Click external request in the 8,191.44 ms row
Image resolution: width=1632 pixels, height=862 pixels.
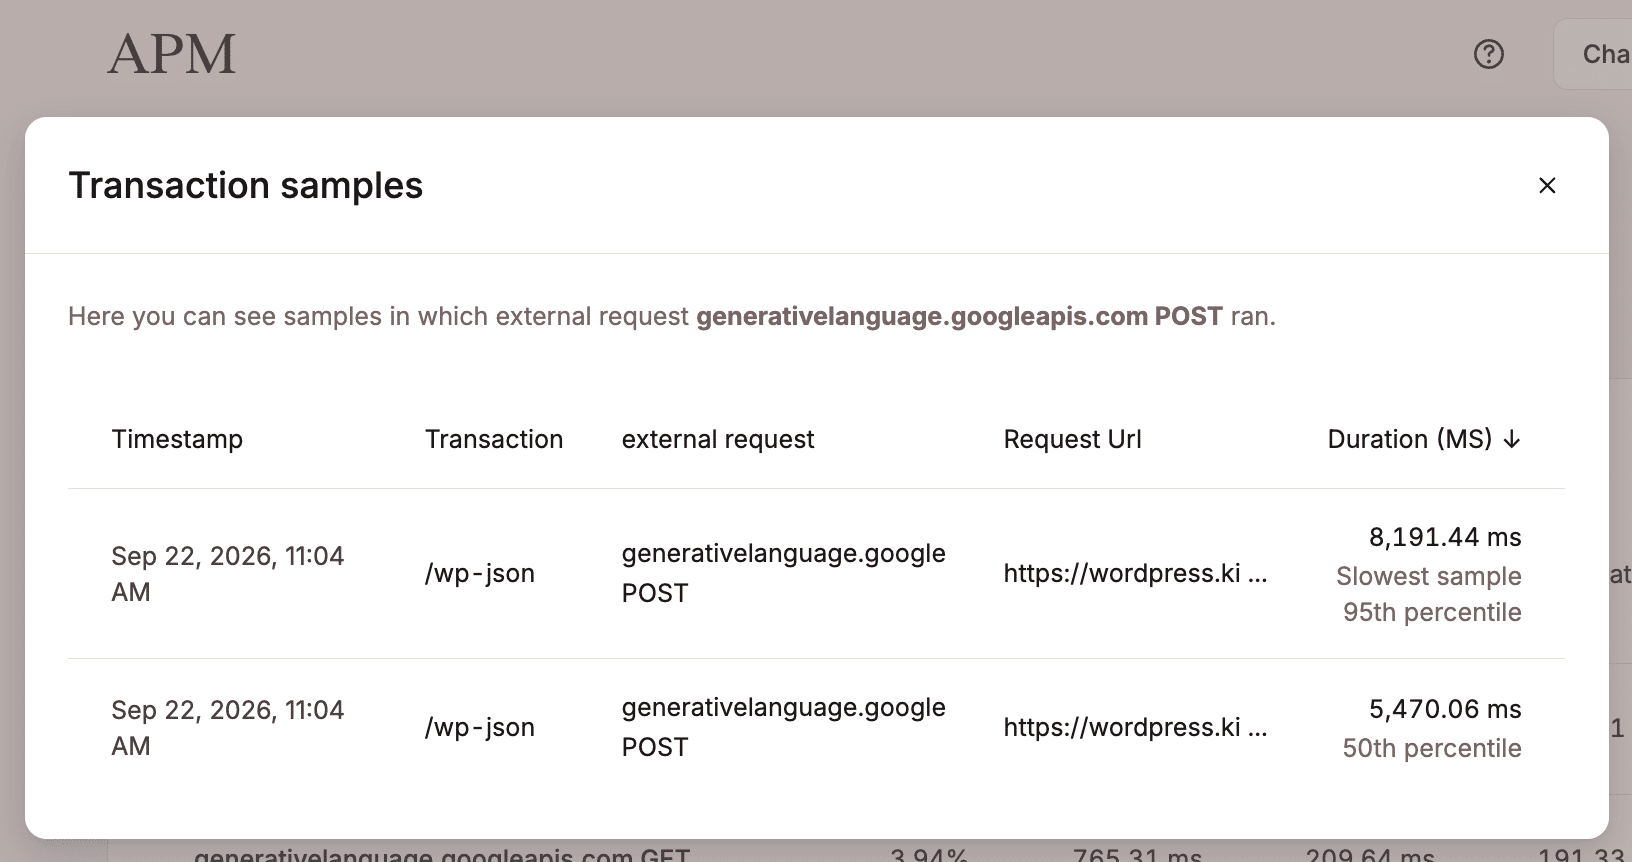(783, 573)
